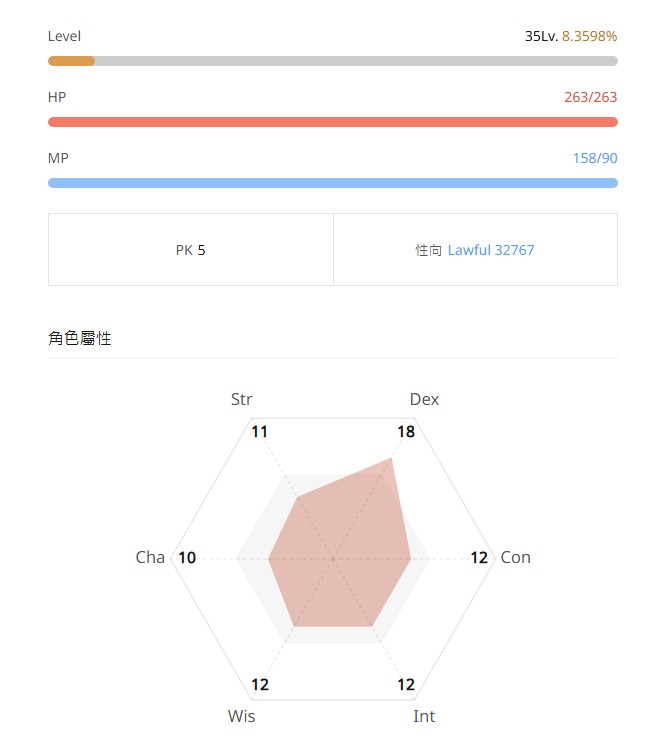Viewport: 651px width, 752px height.
Task: Click the center of the attribute radar chart
Action: [x=333, y=557]
